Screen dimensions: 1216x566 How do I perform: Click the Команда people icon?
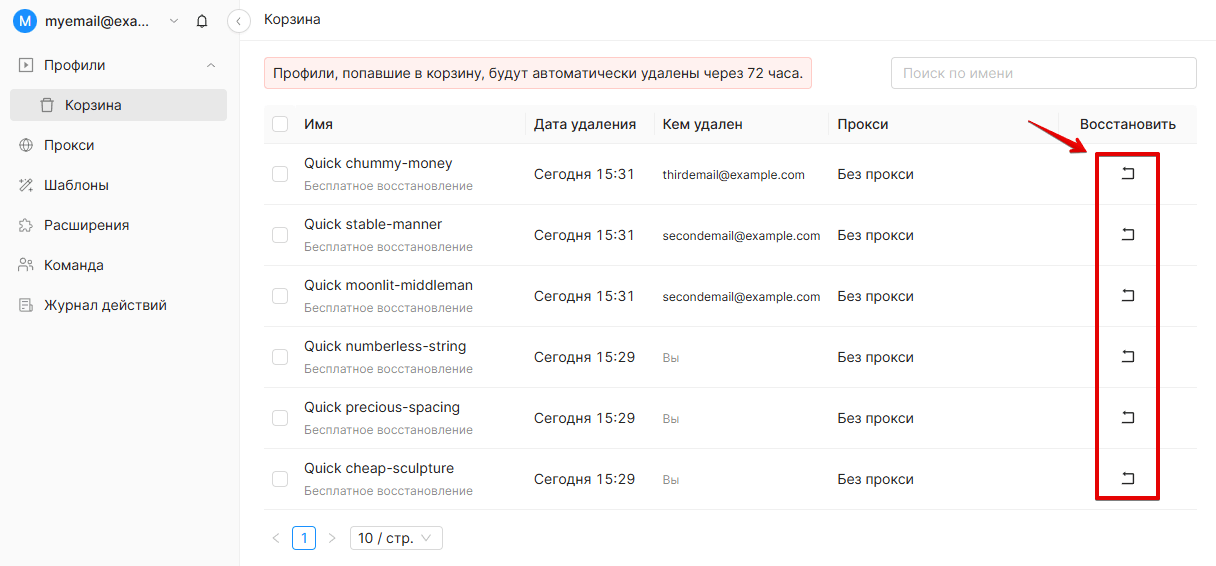26,265
